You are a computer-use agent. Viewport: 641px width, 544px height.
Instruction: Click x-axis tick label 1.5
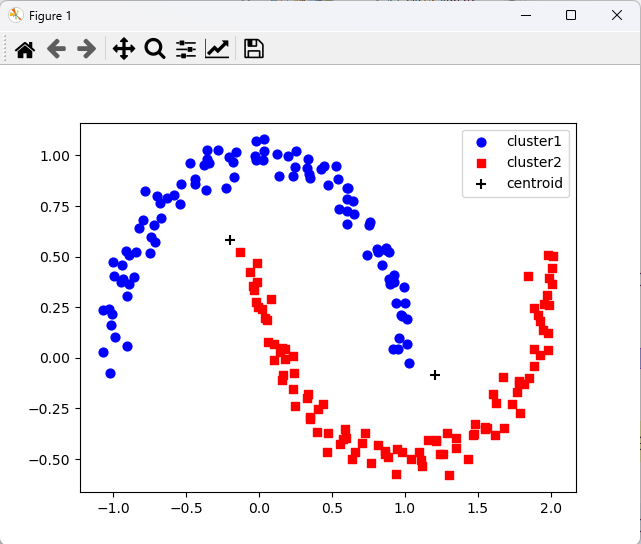(477, 508)
